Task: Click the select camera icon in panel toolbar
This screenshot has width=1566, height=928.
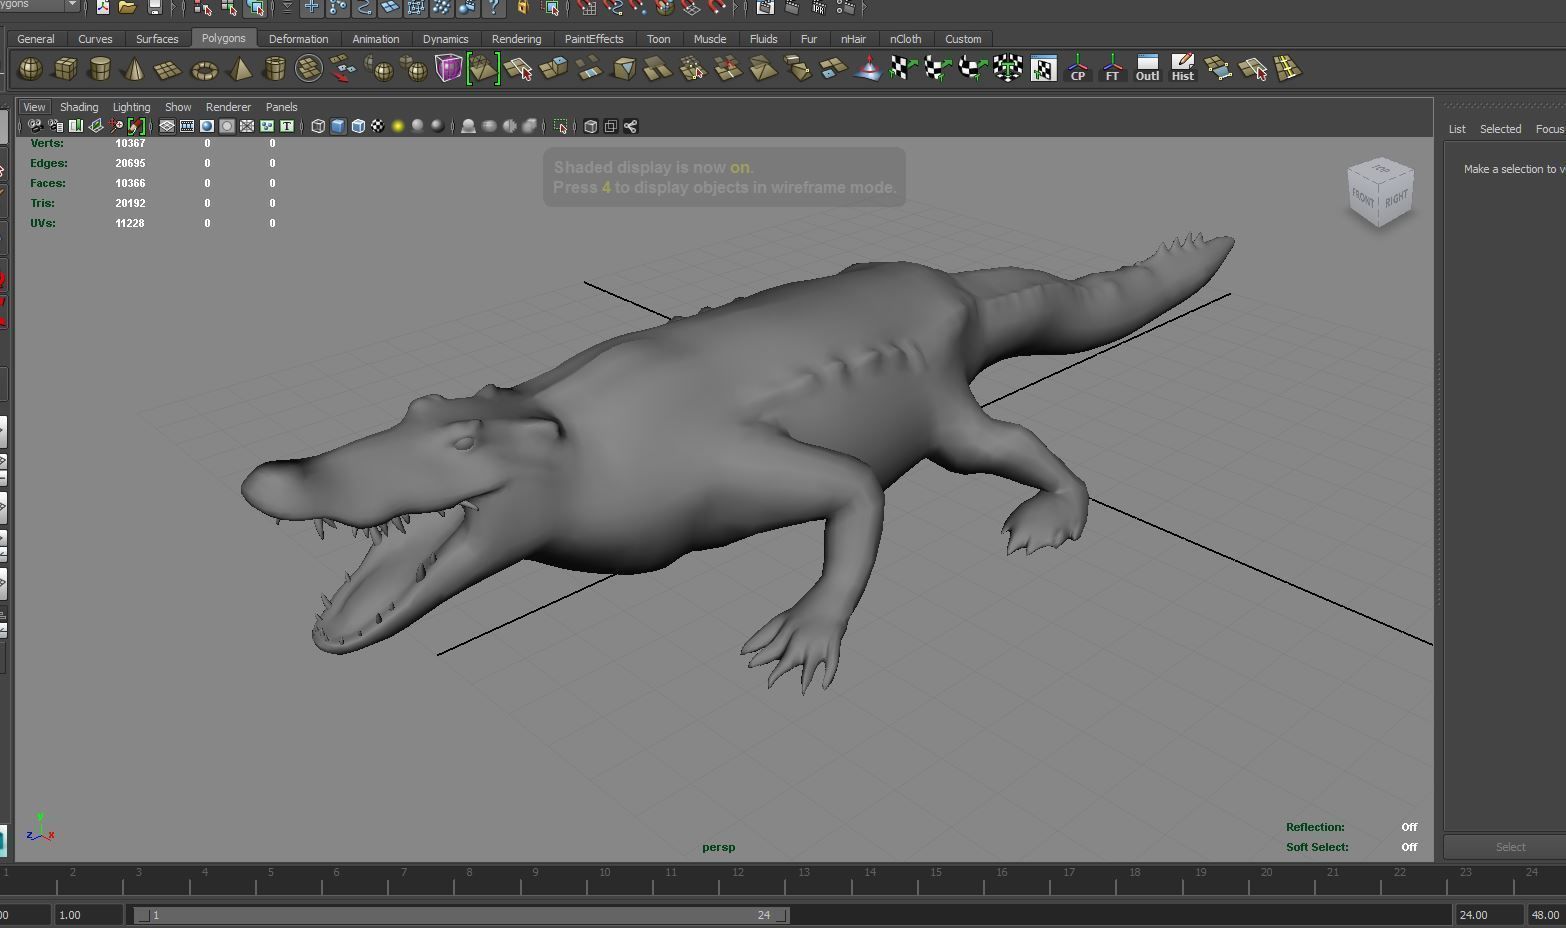Action: [35, 126]
